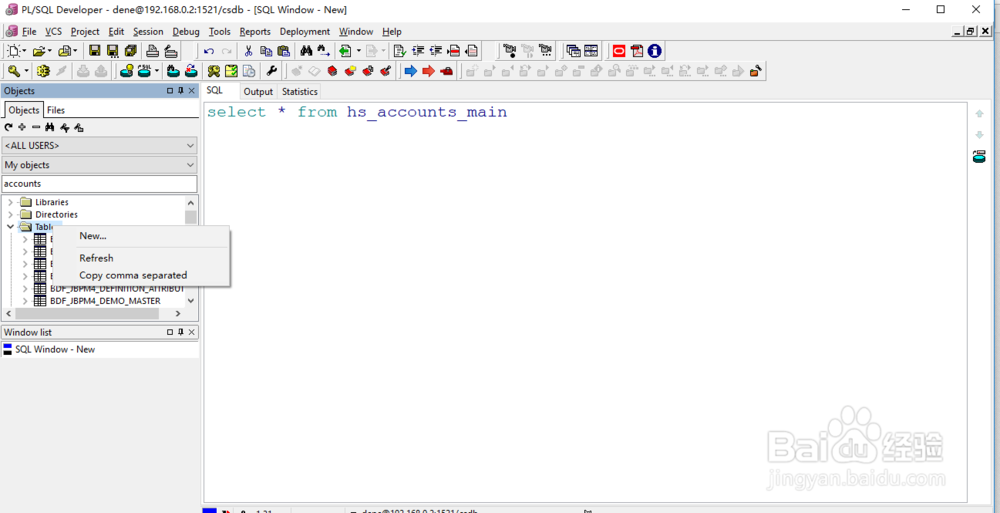Open the Tools menu
1000x513 pixels.
[219, 31]
